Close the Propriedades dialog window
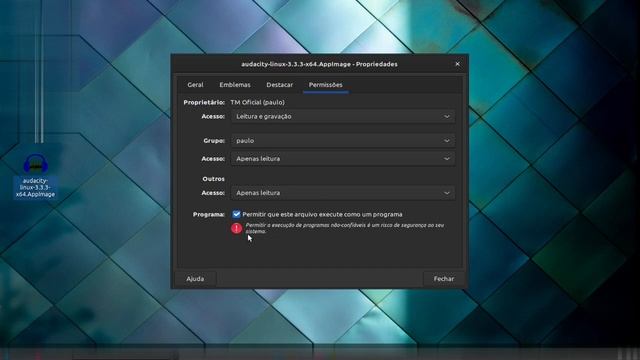Screen dimensions: 640x360 [x=457, y=64]
